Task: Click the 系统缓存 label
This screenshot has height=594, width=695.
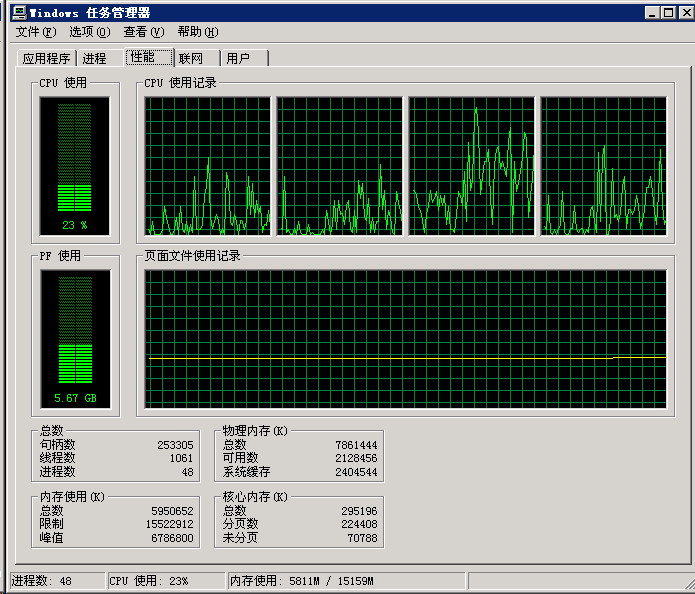Action: (x=246, y=472)
